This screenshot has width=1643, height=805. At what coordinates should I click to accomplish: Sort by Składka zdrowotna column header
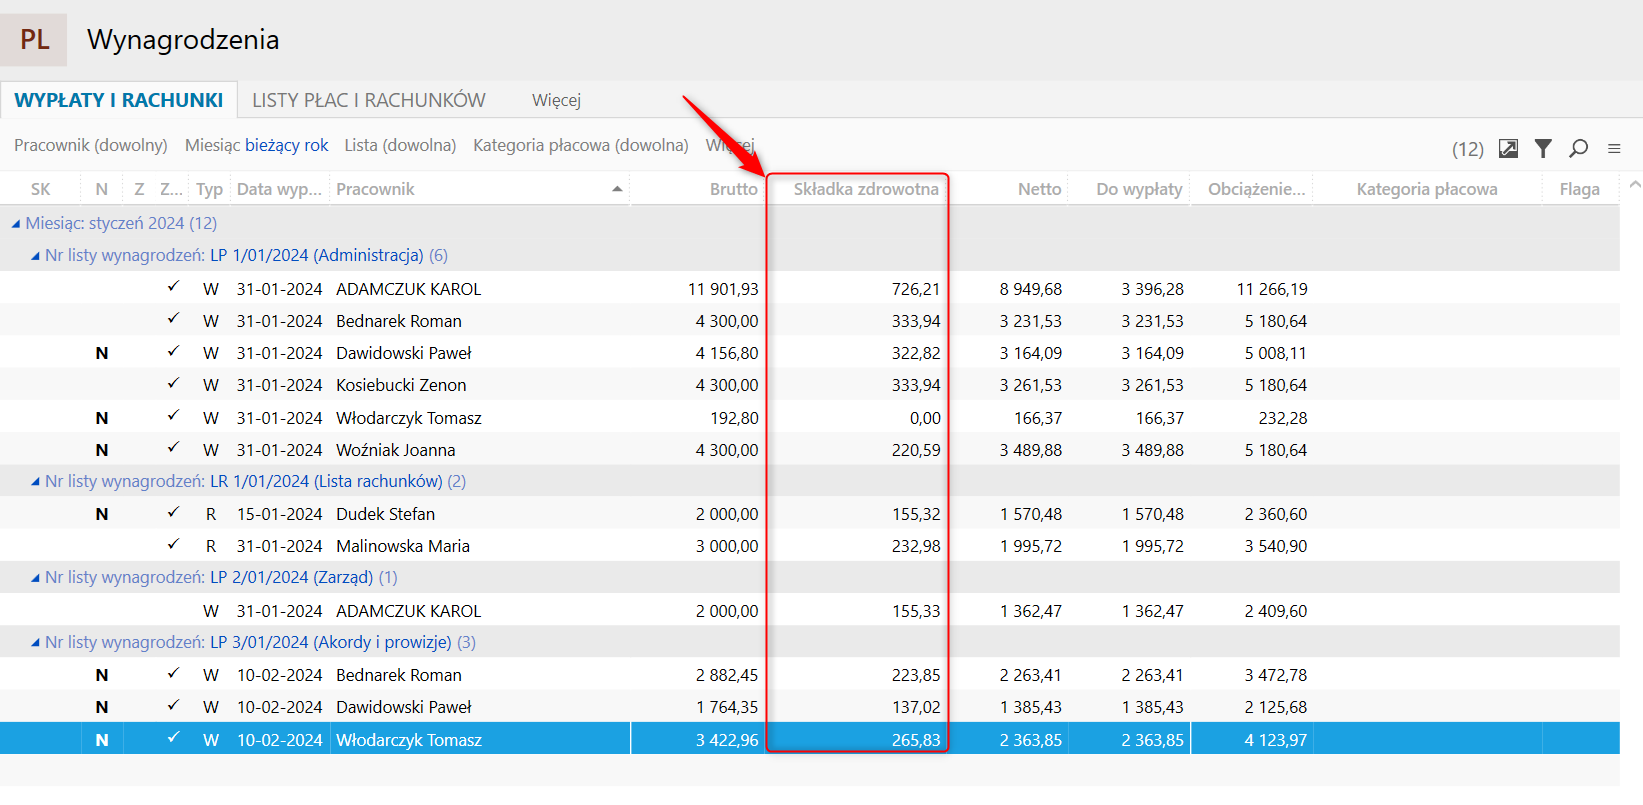click(865, 189)
